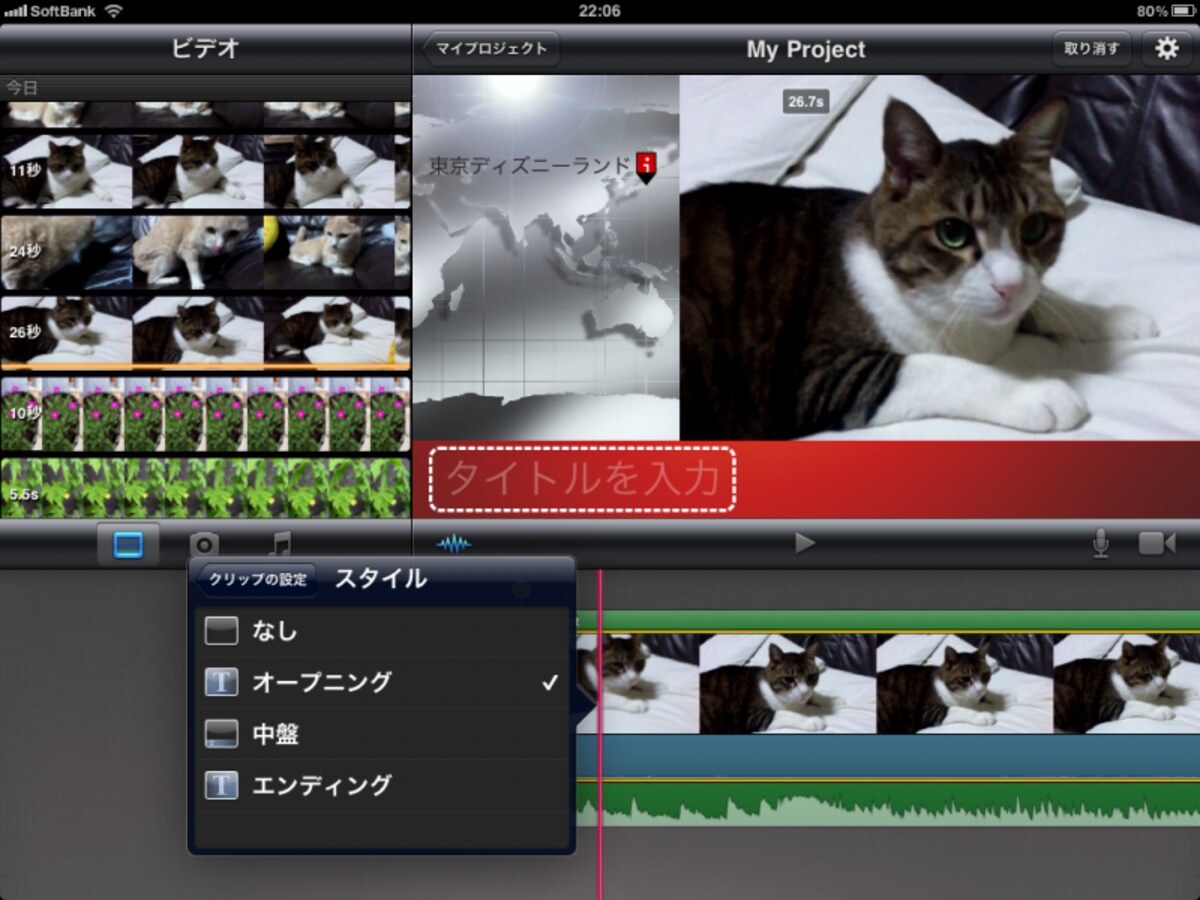Tap the red 東京ディズニーランド location pin
This screenshot has height=900, width=1200.
coord(646,167)
